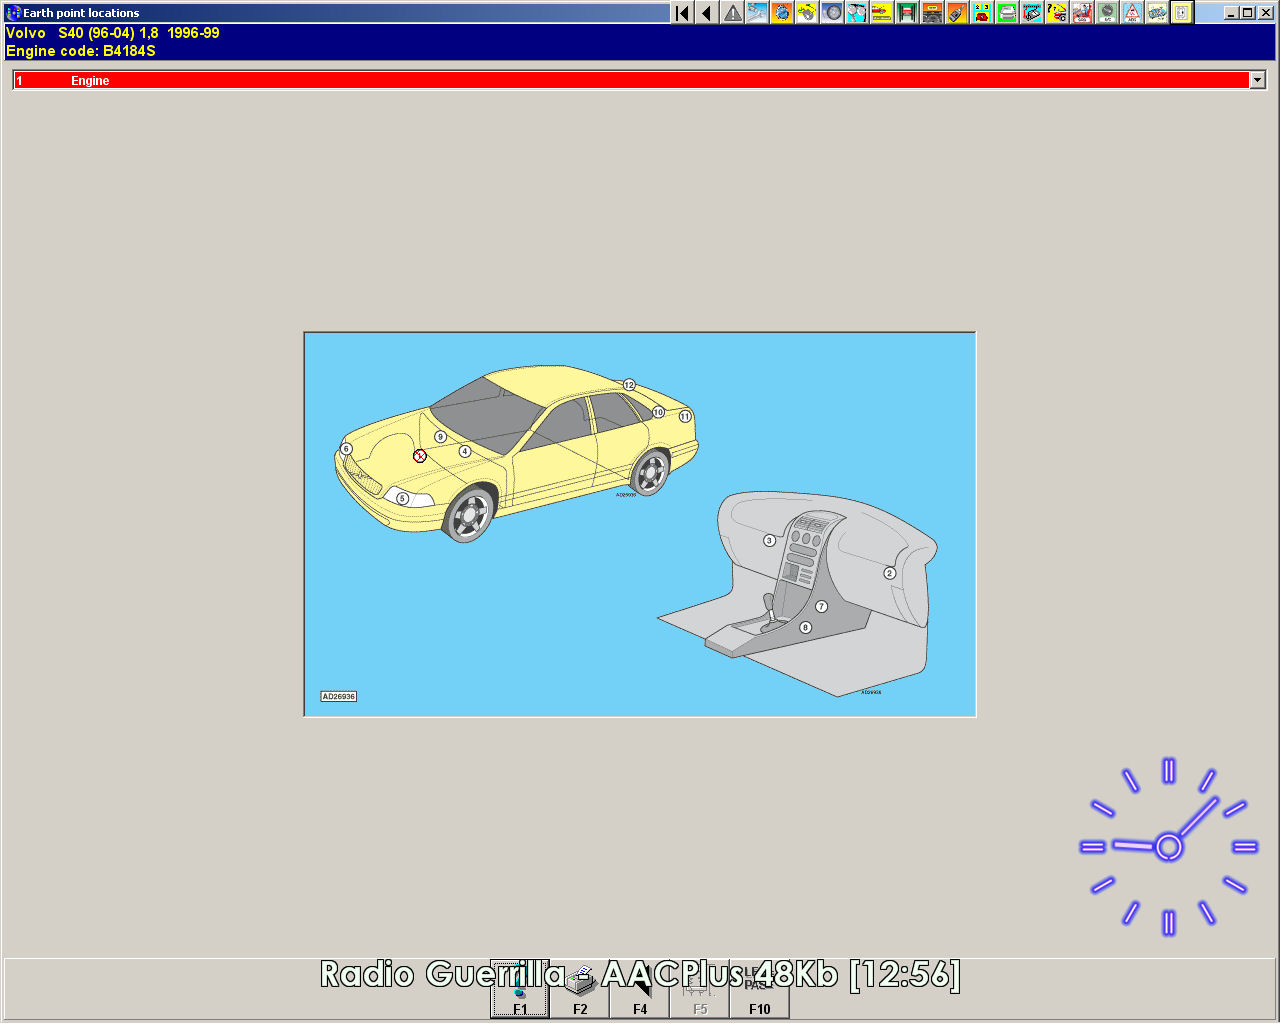This screenshot has height=1024, width=1280.
Task: Click the car lift (green ramp) toolbar icon
Action: [907, 13]
